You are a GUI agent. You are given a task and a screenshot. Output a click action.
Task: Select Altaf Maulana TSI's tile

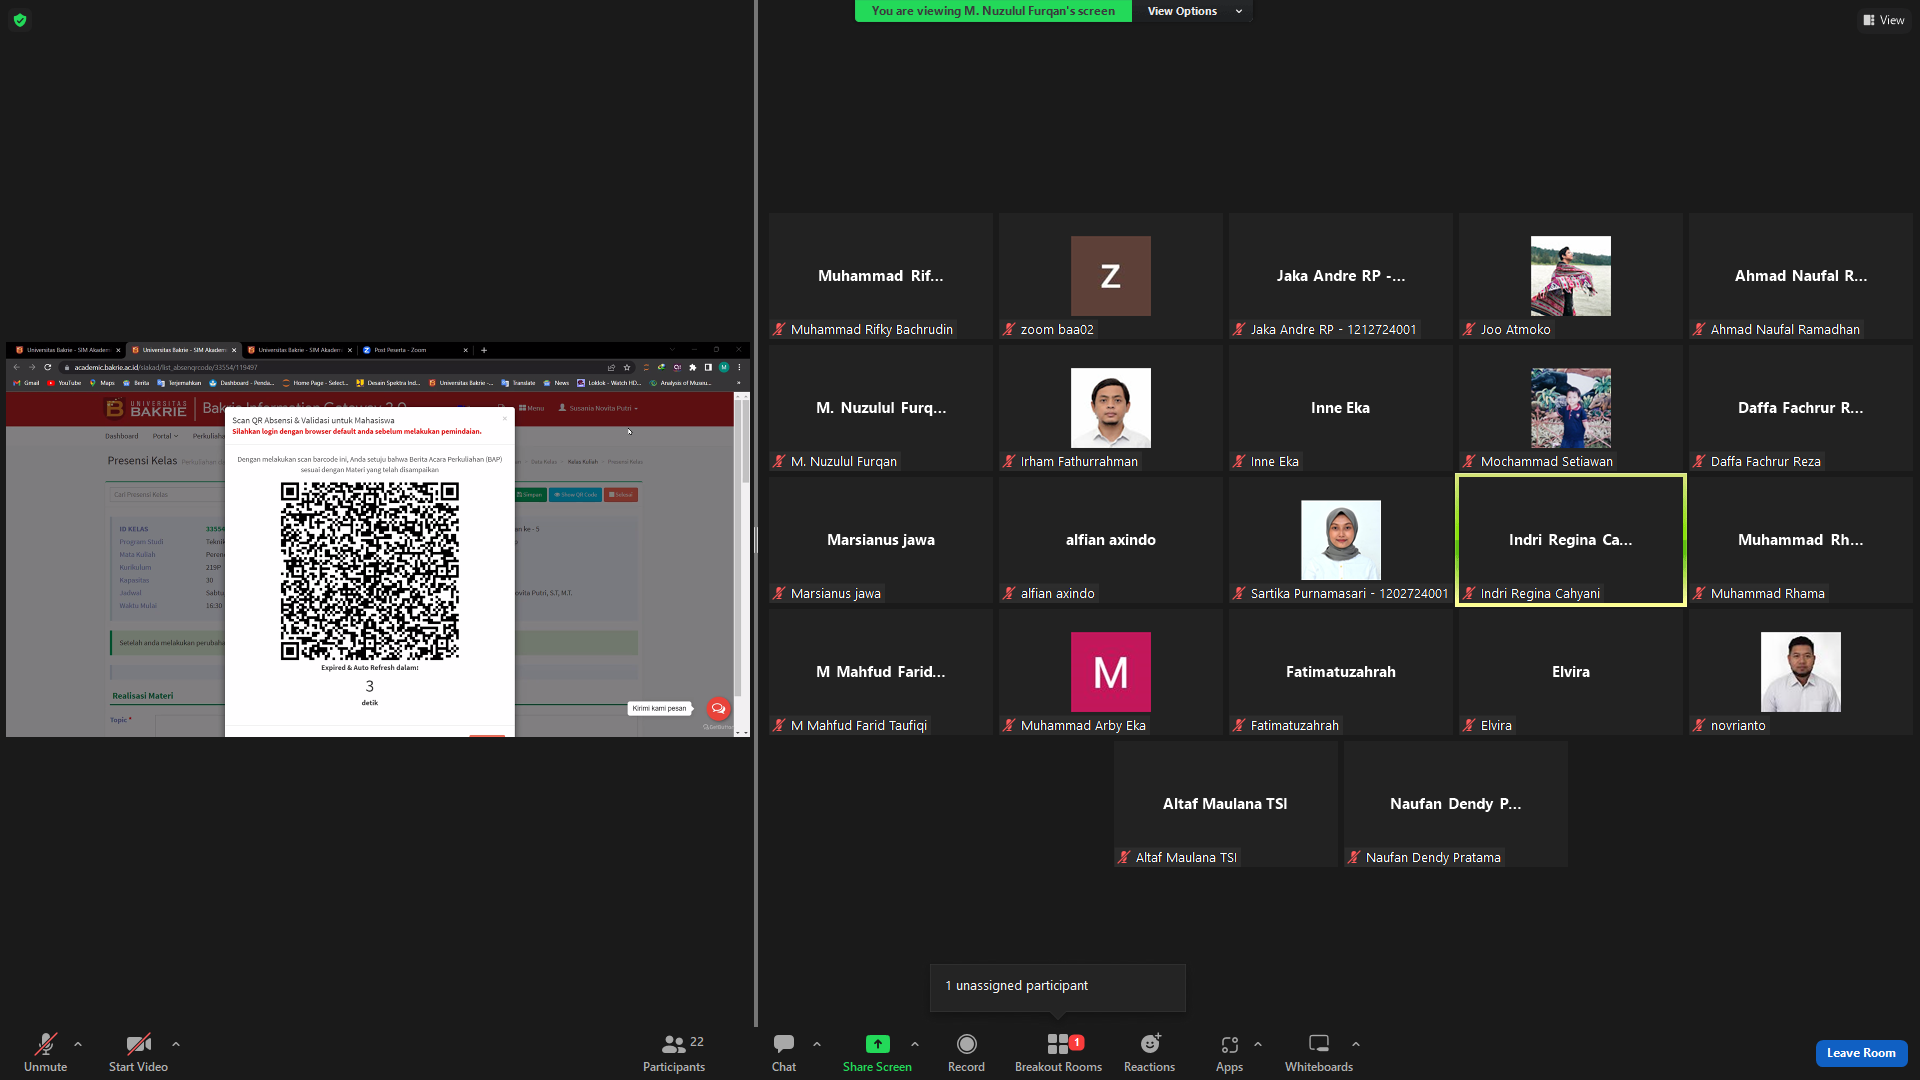(1225, 804)
